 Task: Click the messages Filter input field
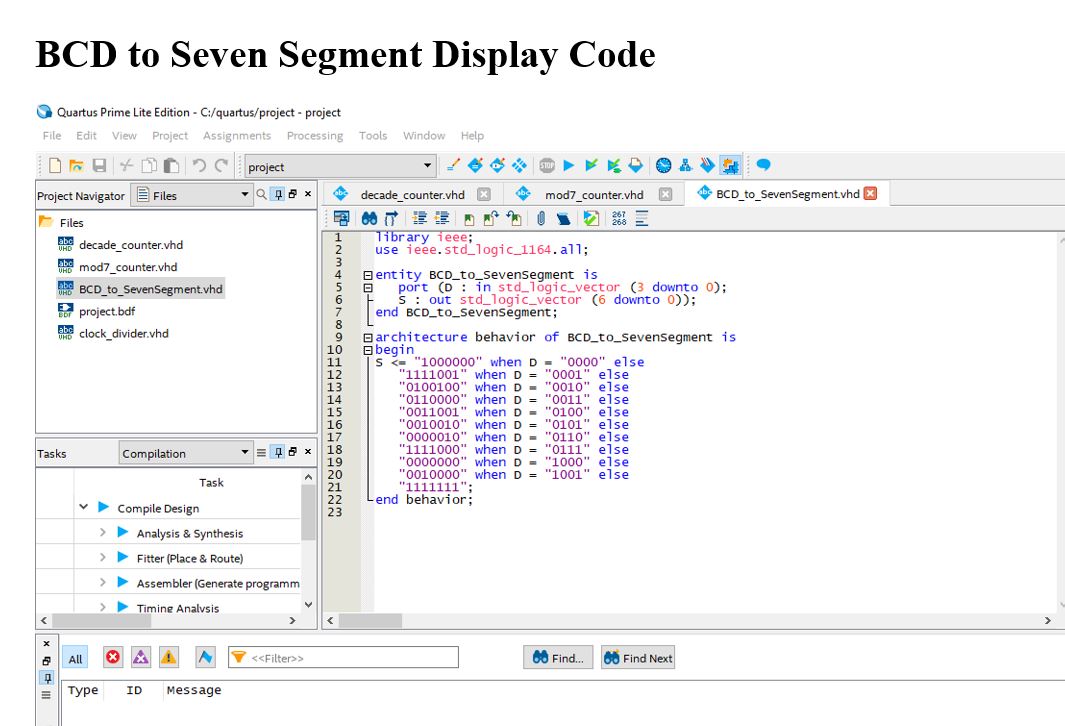pyautogui.click(x=344, y=657)
